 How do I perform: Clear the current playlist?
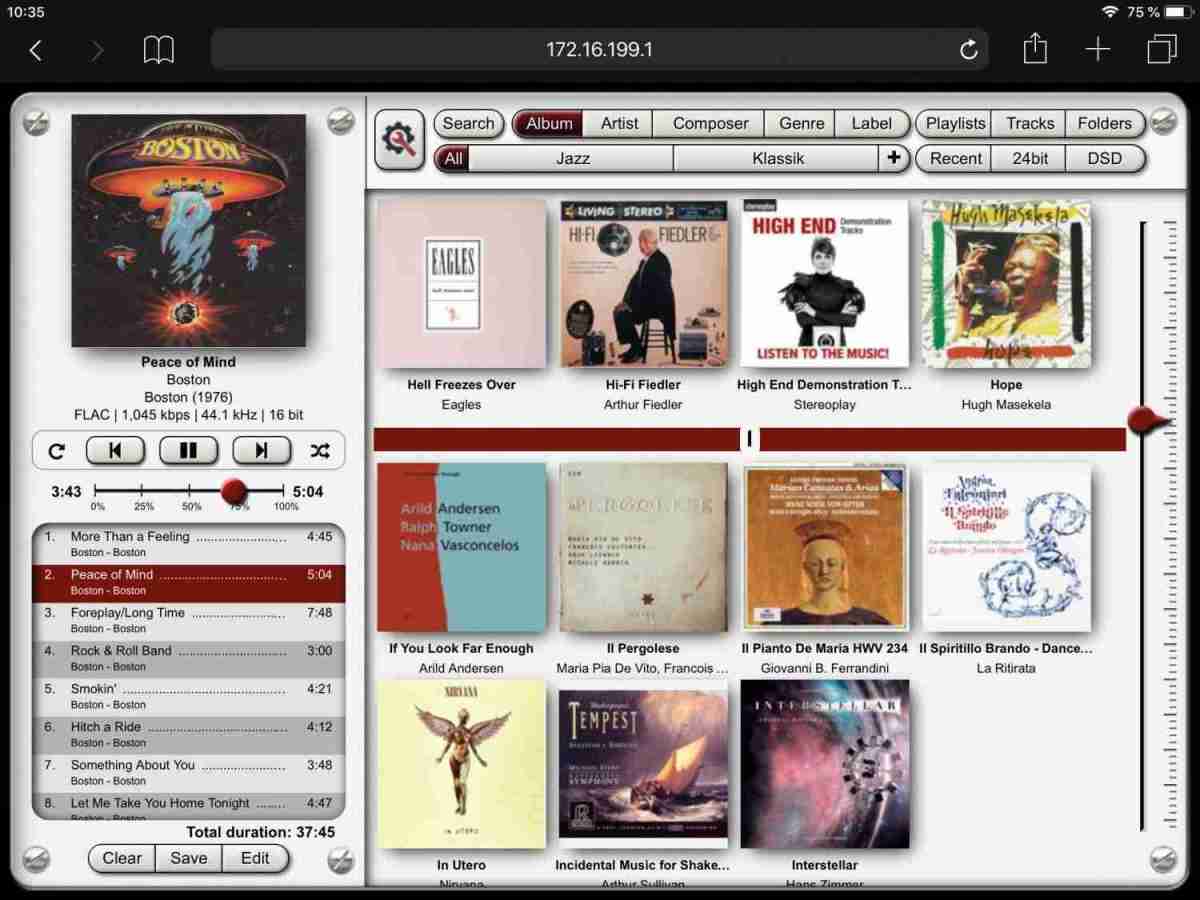122,858
